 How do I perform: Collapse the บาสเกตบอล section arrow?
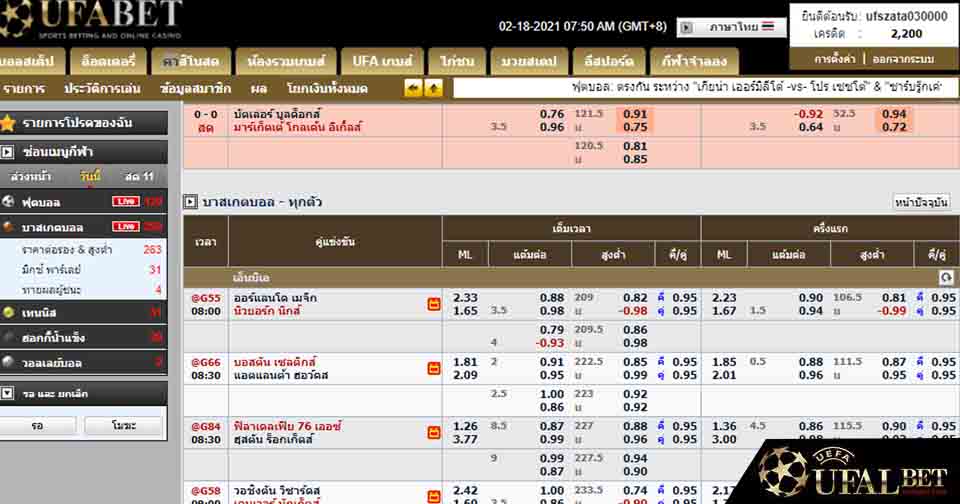(x=190, y=202)
